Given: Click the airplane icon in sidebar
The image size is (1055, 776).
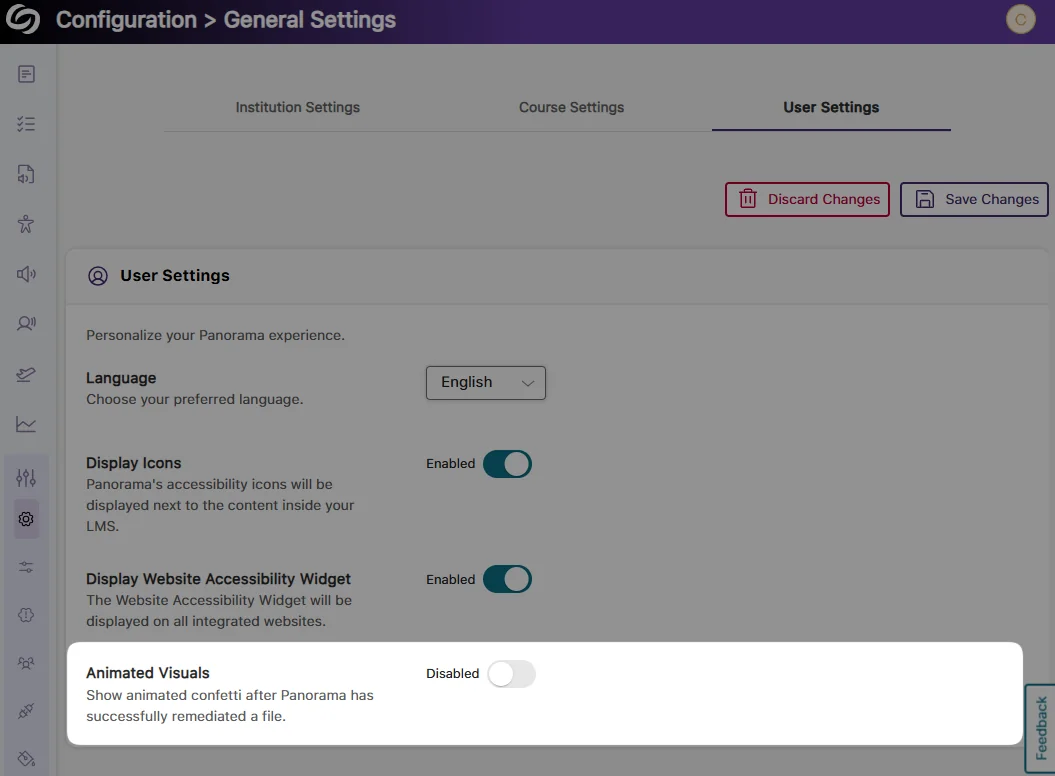Looking at the screenshot, I should pyautogui.click(x=26, y=374).
